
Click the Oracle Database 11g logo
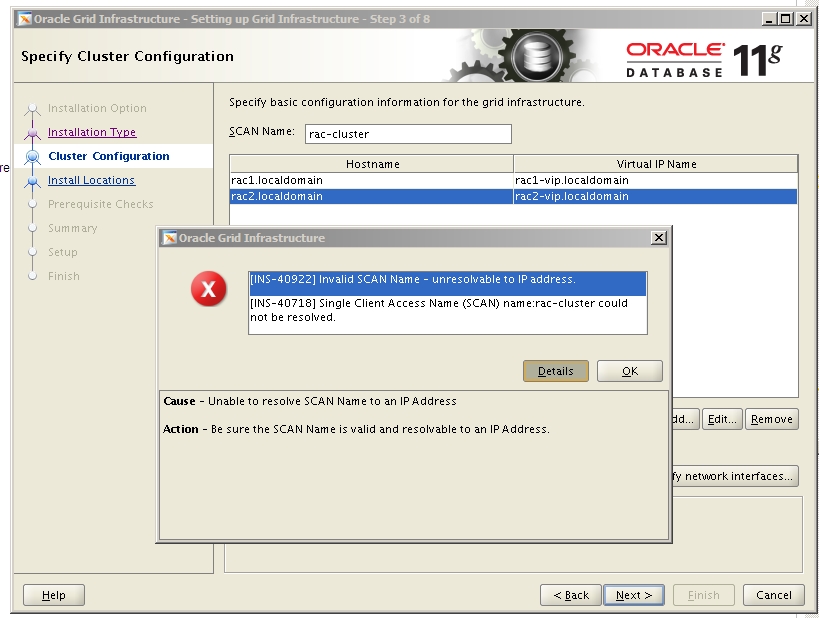pos(704,60)
